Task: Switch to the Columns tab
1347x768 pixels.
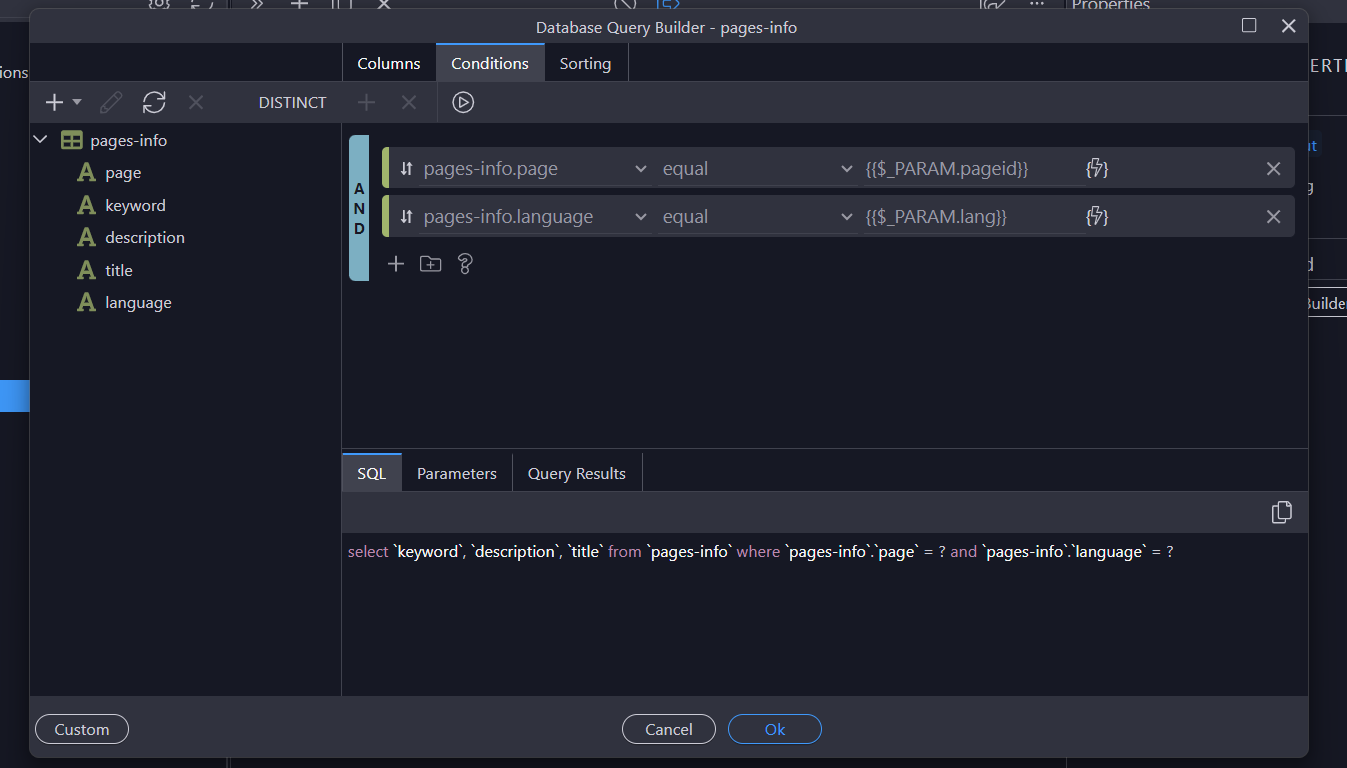Action: (x=388, y=63)
